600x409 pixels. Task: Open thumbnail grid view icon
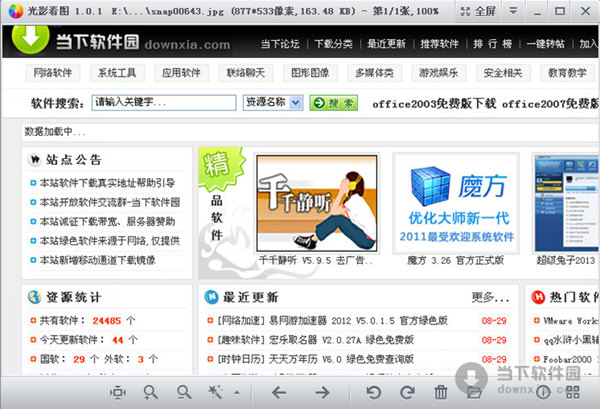coord(572,392)
